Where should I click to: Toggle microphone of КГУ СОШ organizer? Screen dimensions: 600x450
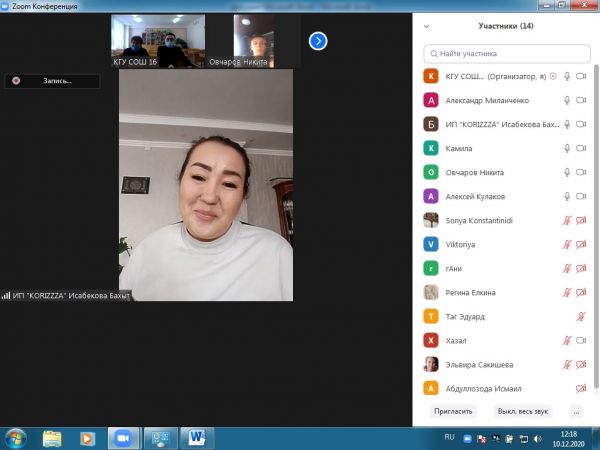point(567,76)
